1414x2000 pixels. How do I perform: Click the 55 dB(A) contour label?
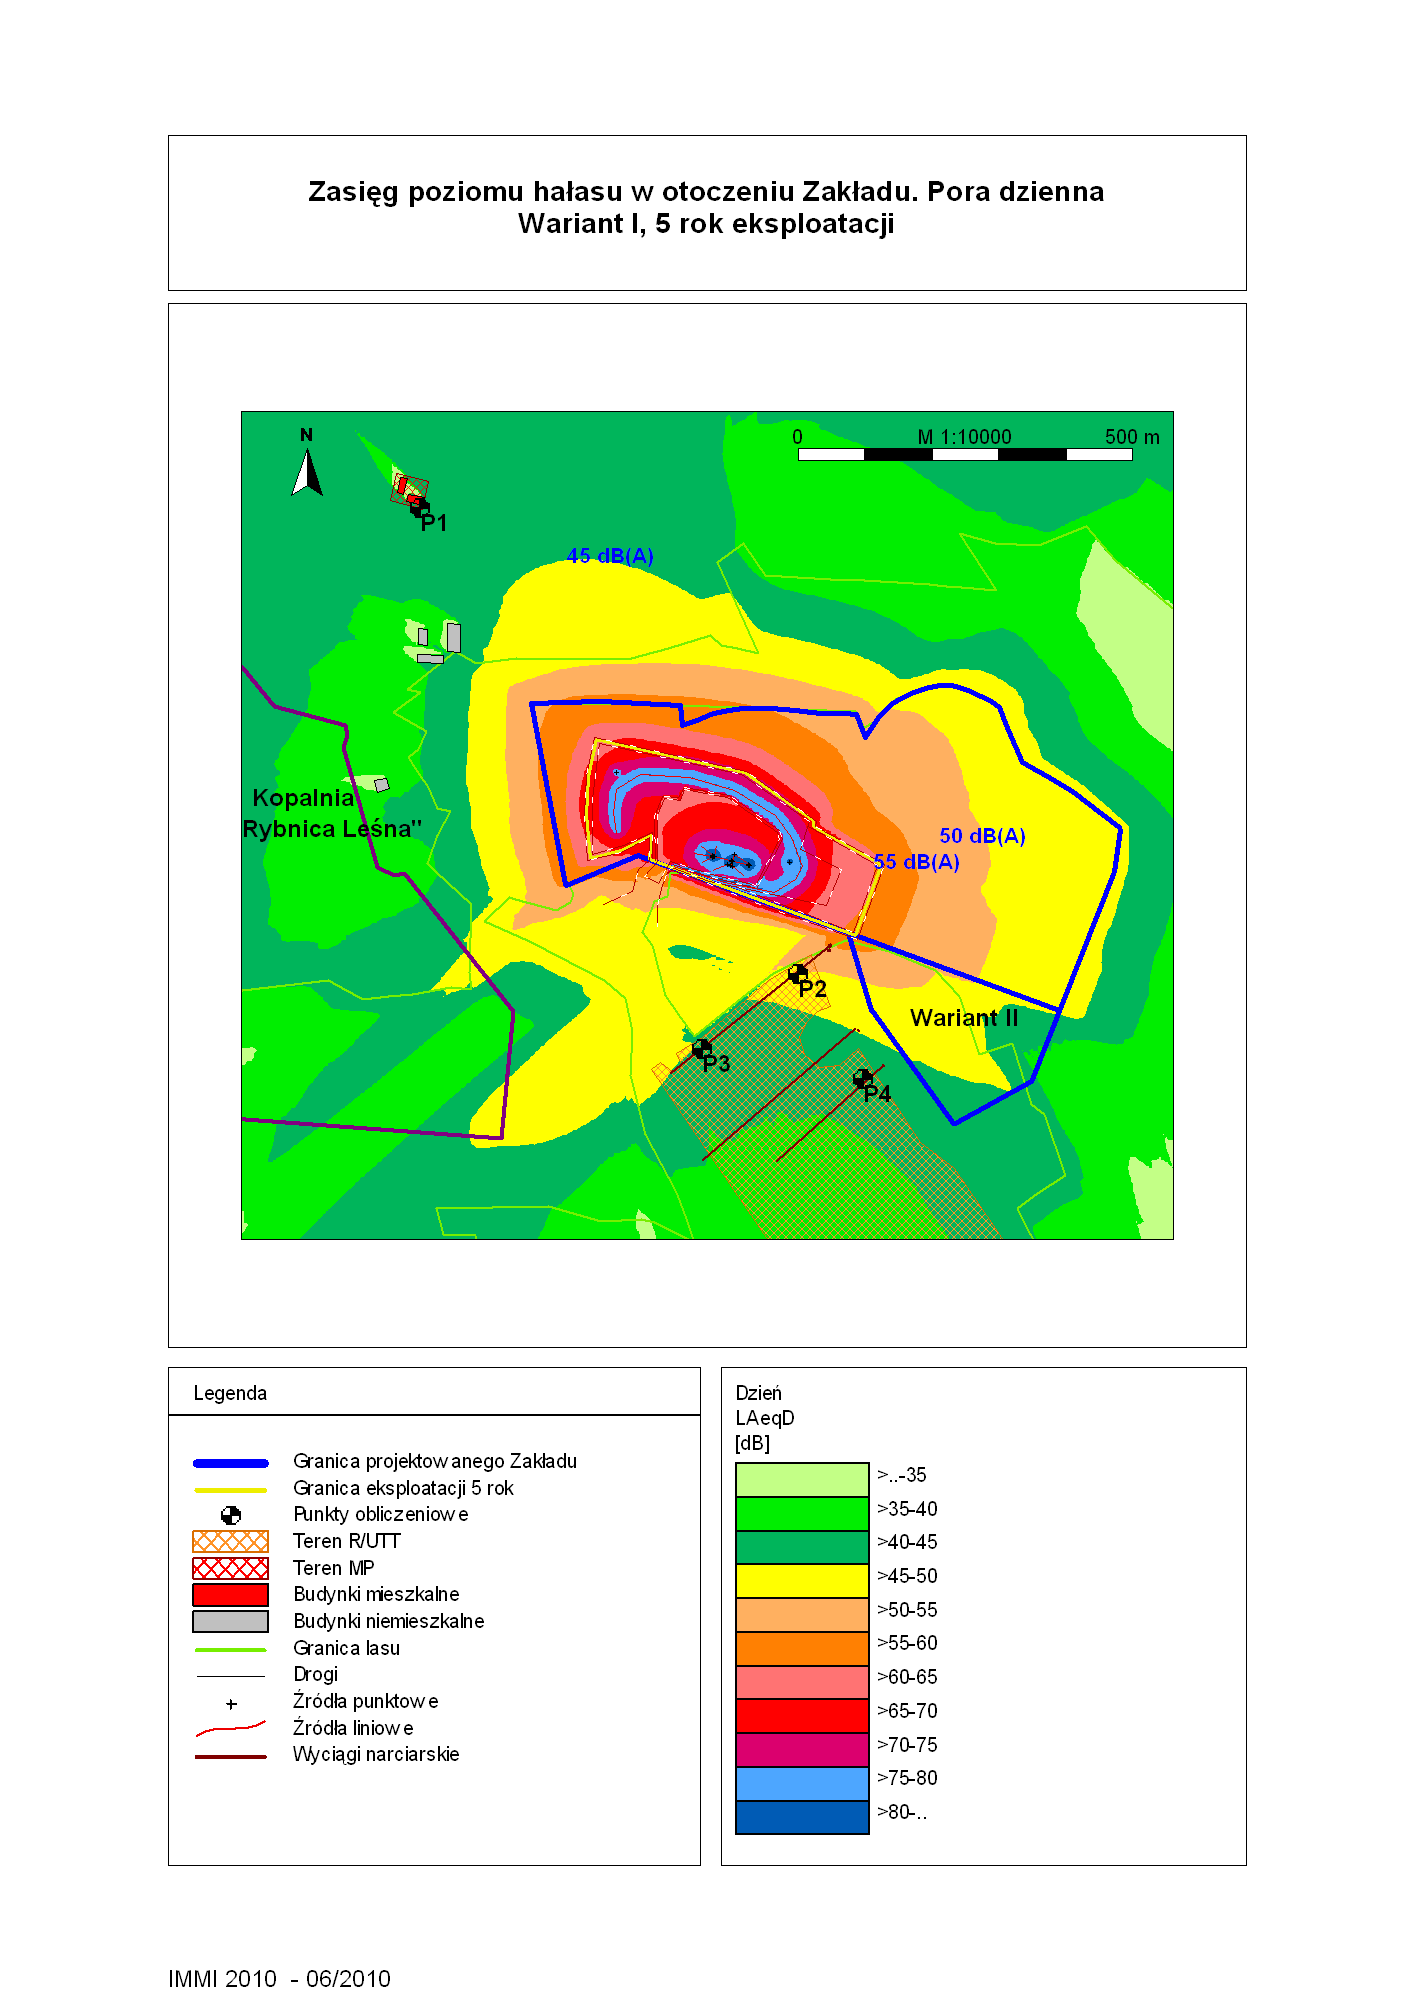[x=916, y=862]
